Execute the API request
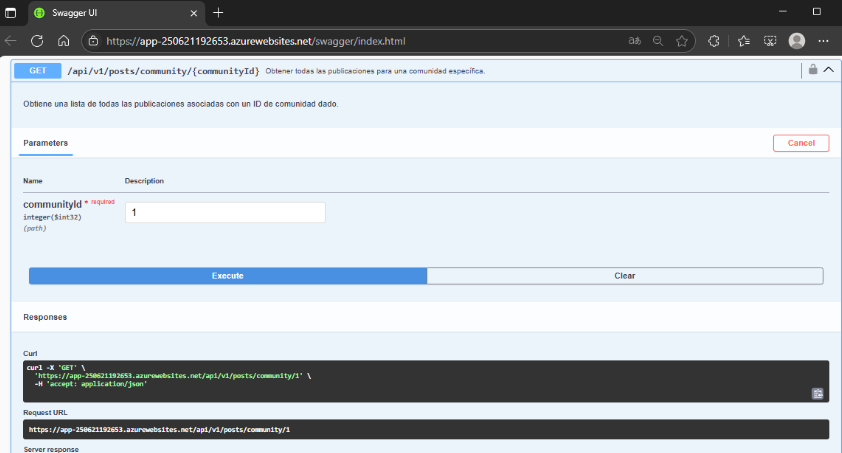 click(228, 276)
